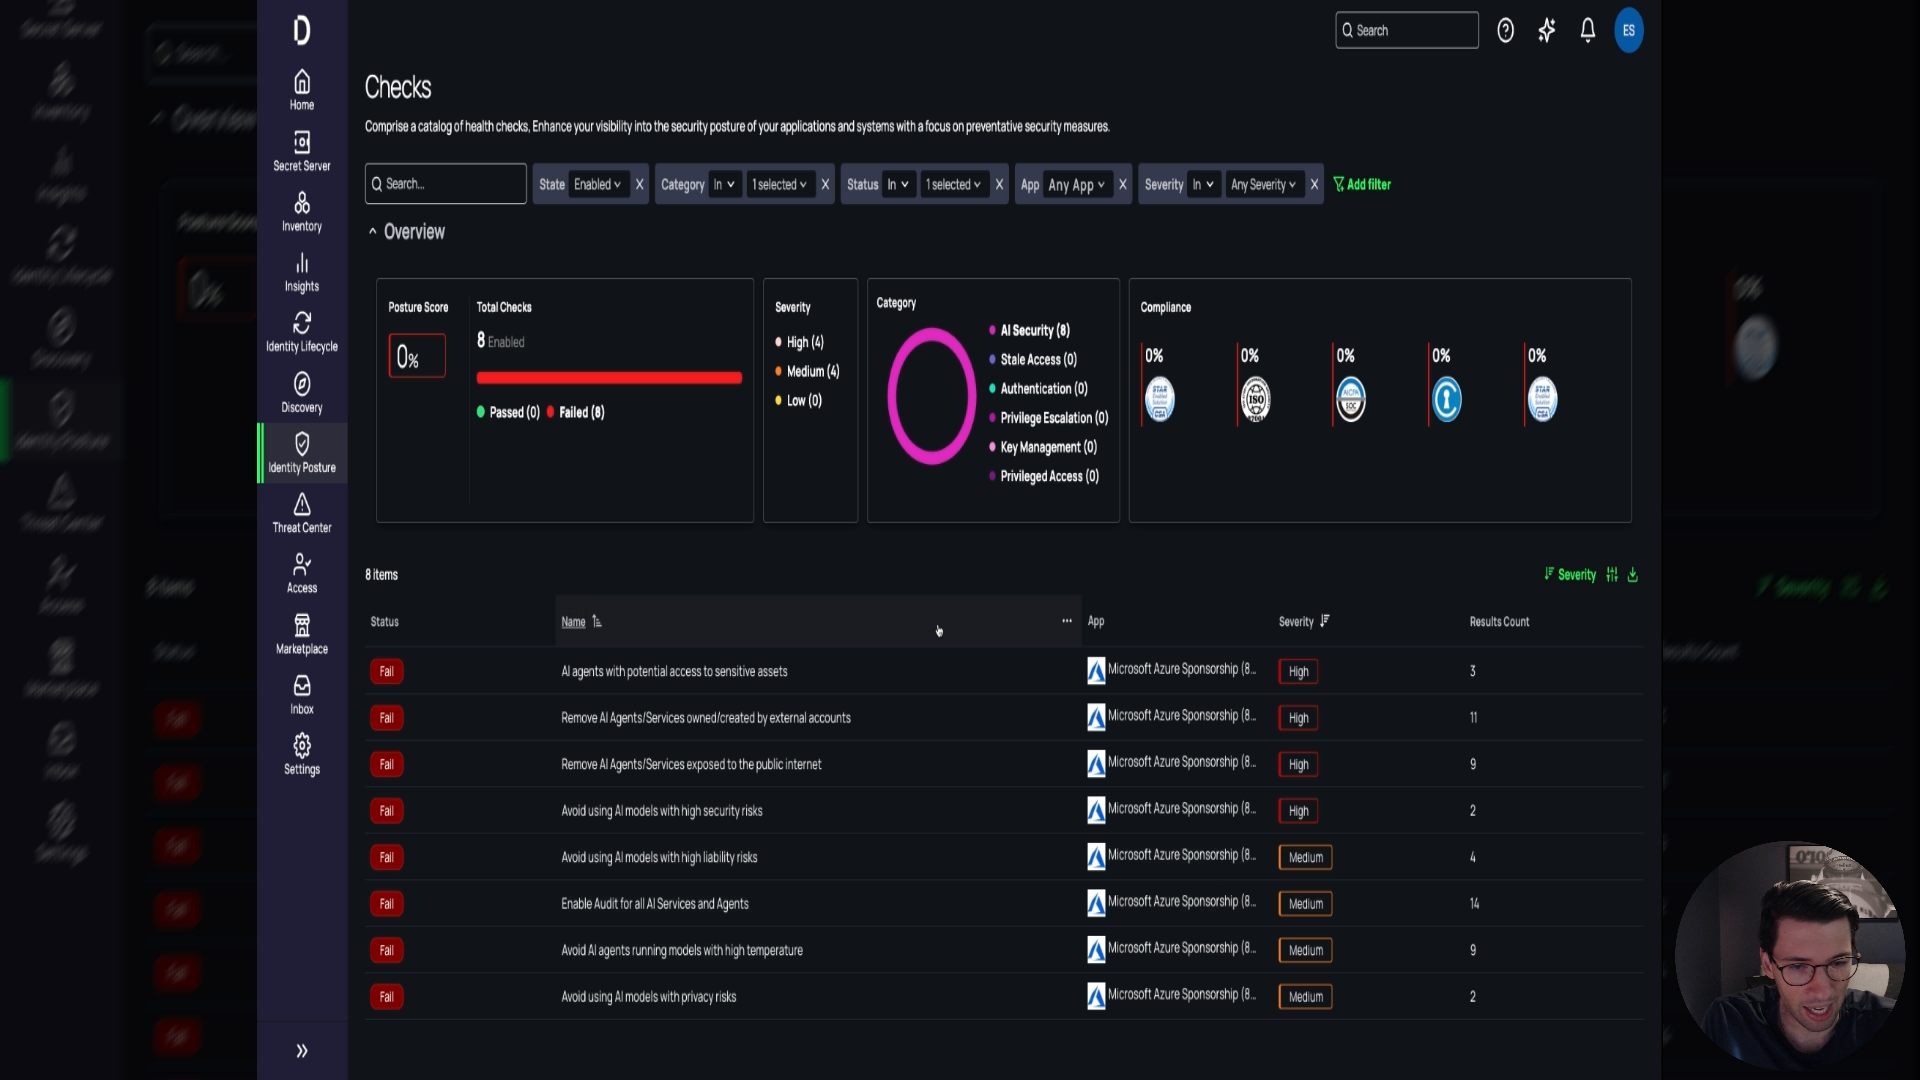Open the AI assistant sparkle icon
The image size is (1920, 1080).
coord(1547,31)
